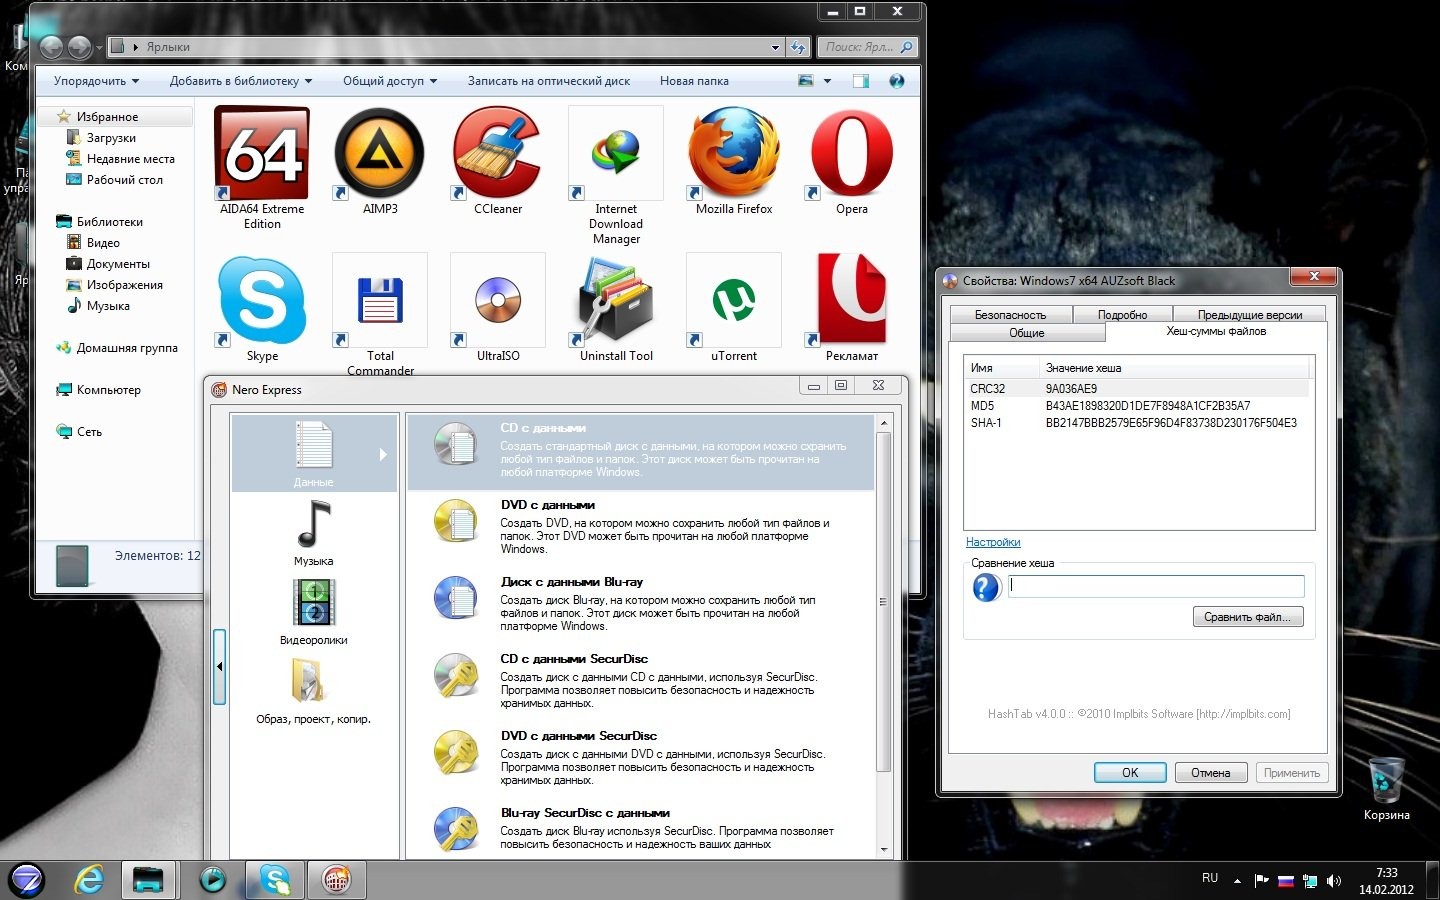This screenshot has width=1440, height=900.
Task: Open the Recycle Bin Корзина on desktop
Action: 1386,788
